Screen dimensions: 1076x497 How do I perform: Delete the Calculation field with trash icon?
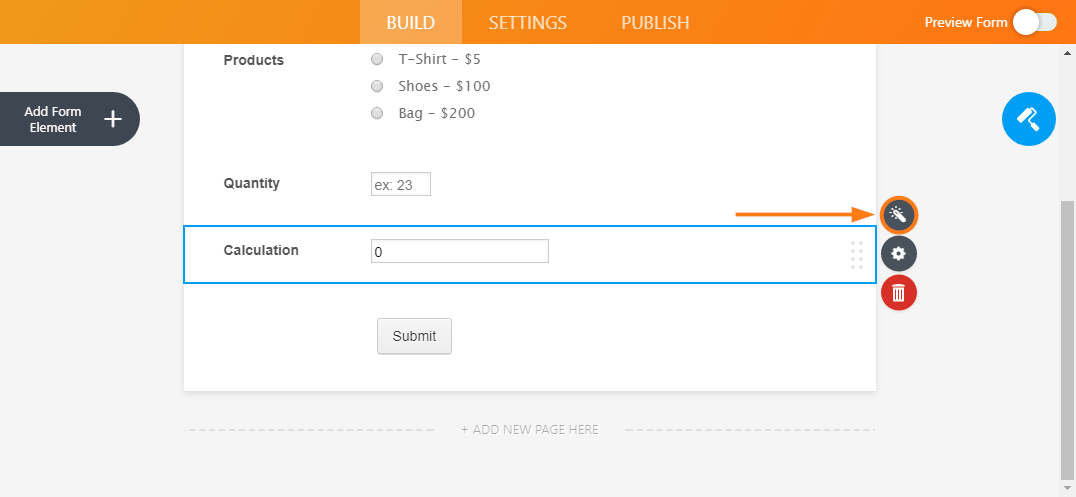898,292
